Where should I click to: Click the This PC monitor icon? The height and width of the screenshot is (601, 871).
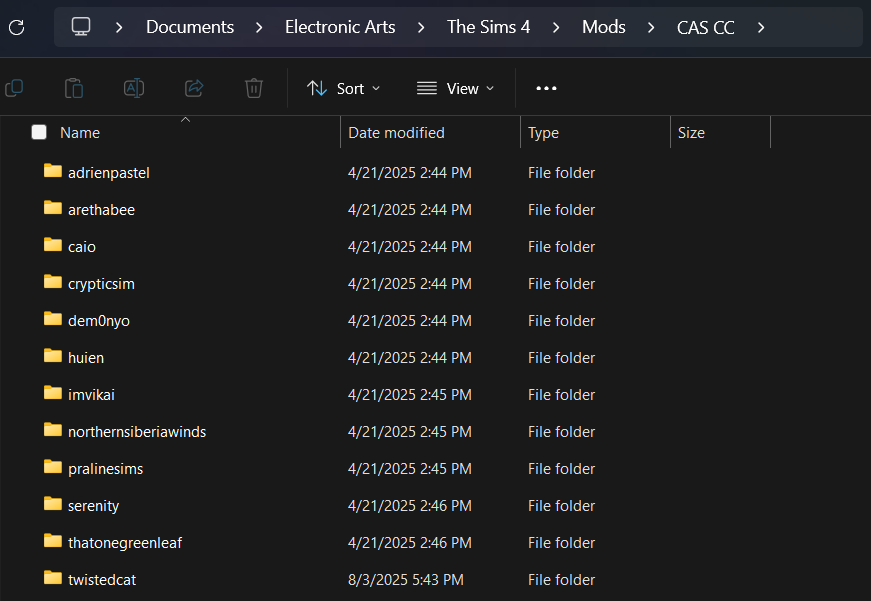[81, 27]
